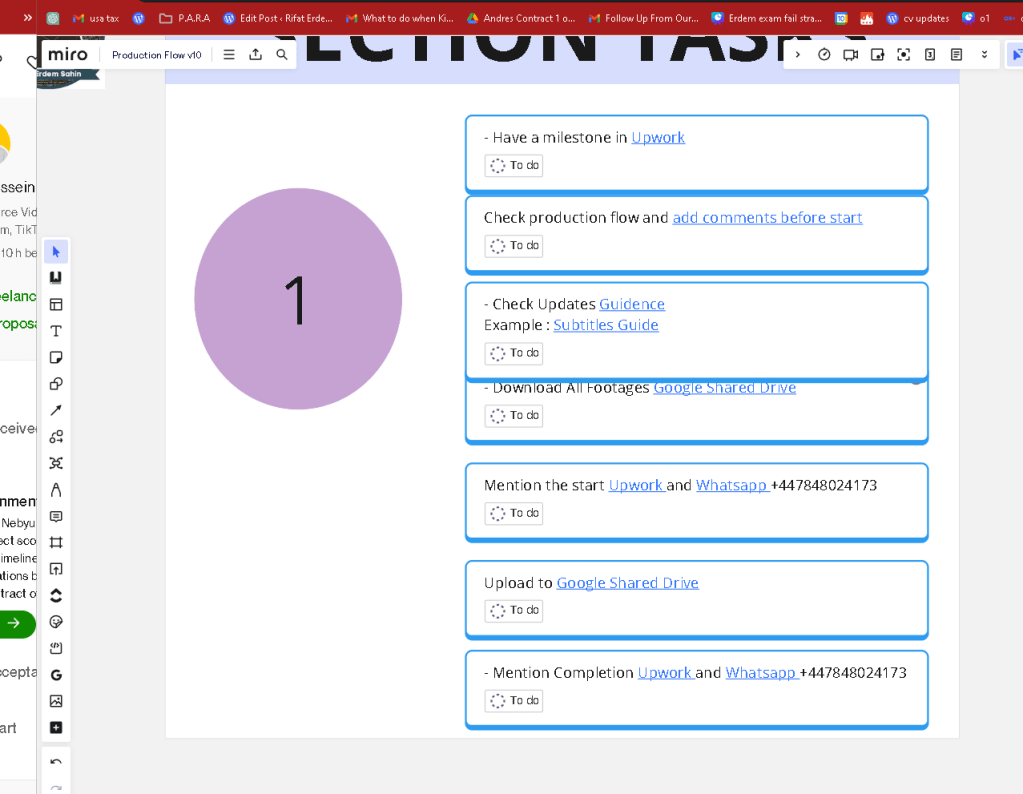Toggle To do status on Mention the start card
The height and width of the screenshot is (794, 1023).
[514, 513]
